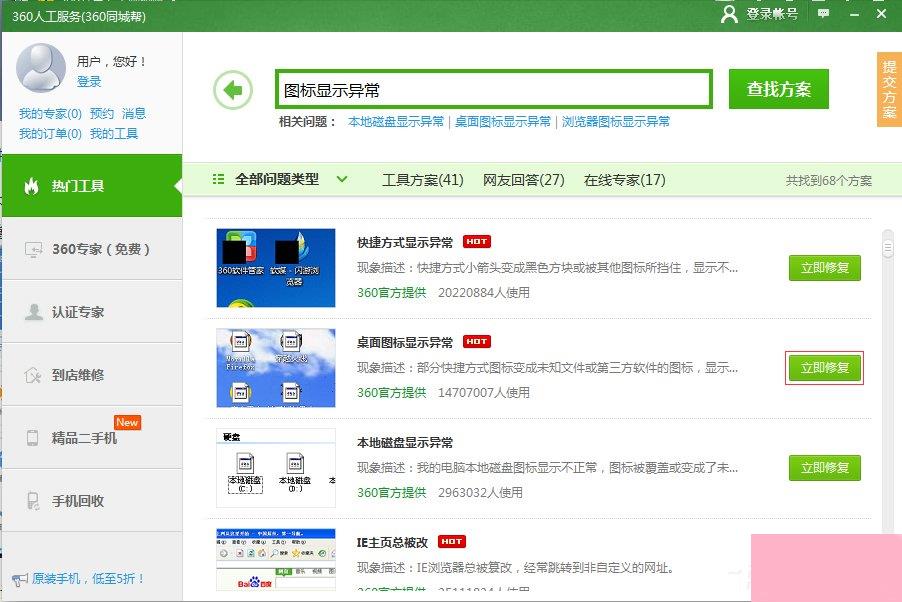Click the 14707007人使用 usage count

[484, 393]
